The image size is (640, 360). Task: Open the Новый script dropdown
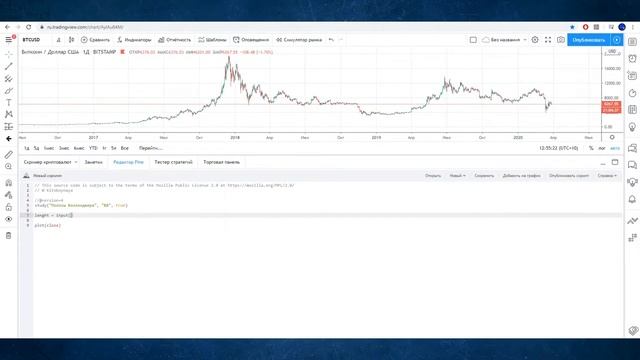[x=457, y=176]
